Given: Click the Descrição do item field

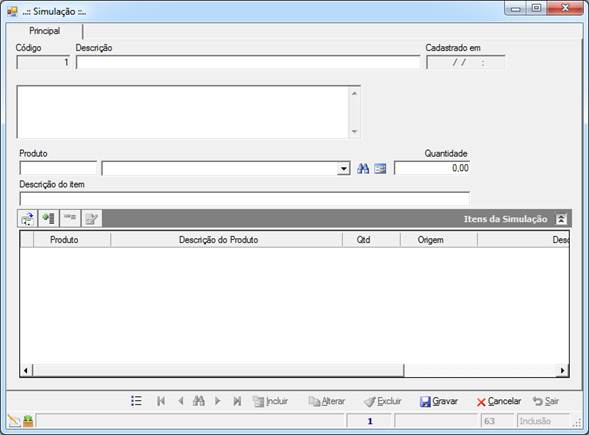Looking at the screenshot, I should [x=245, y=199].
